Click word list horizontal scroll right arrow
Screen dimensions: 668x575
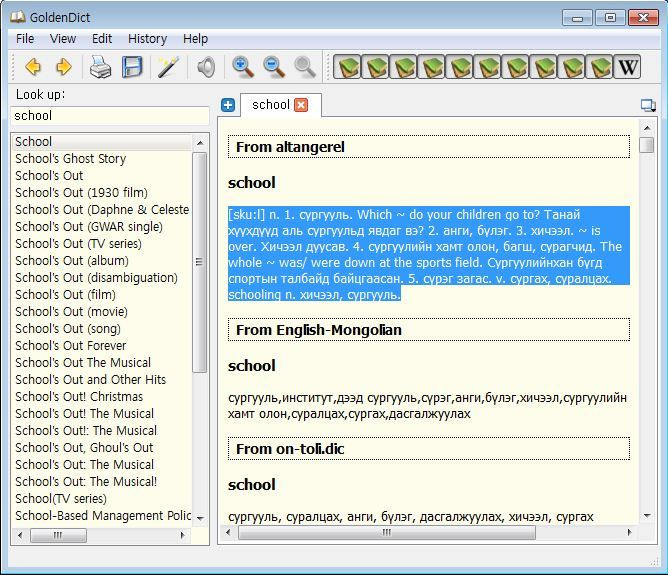click(x=183, y=535)
